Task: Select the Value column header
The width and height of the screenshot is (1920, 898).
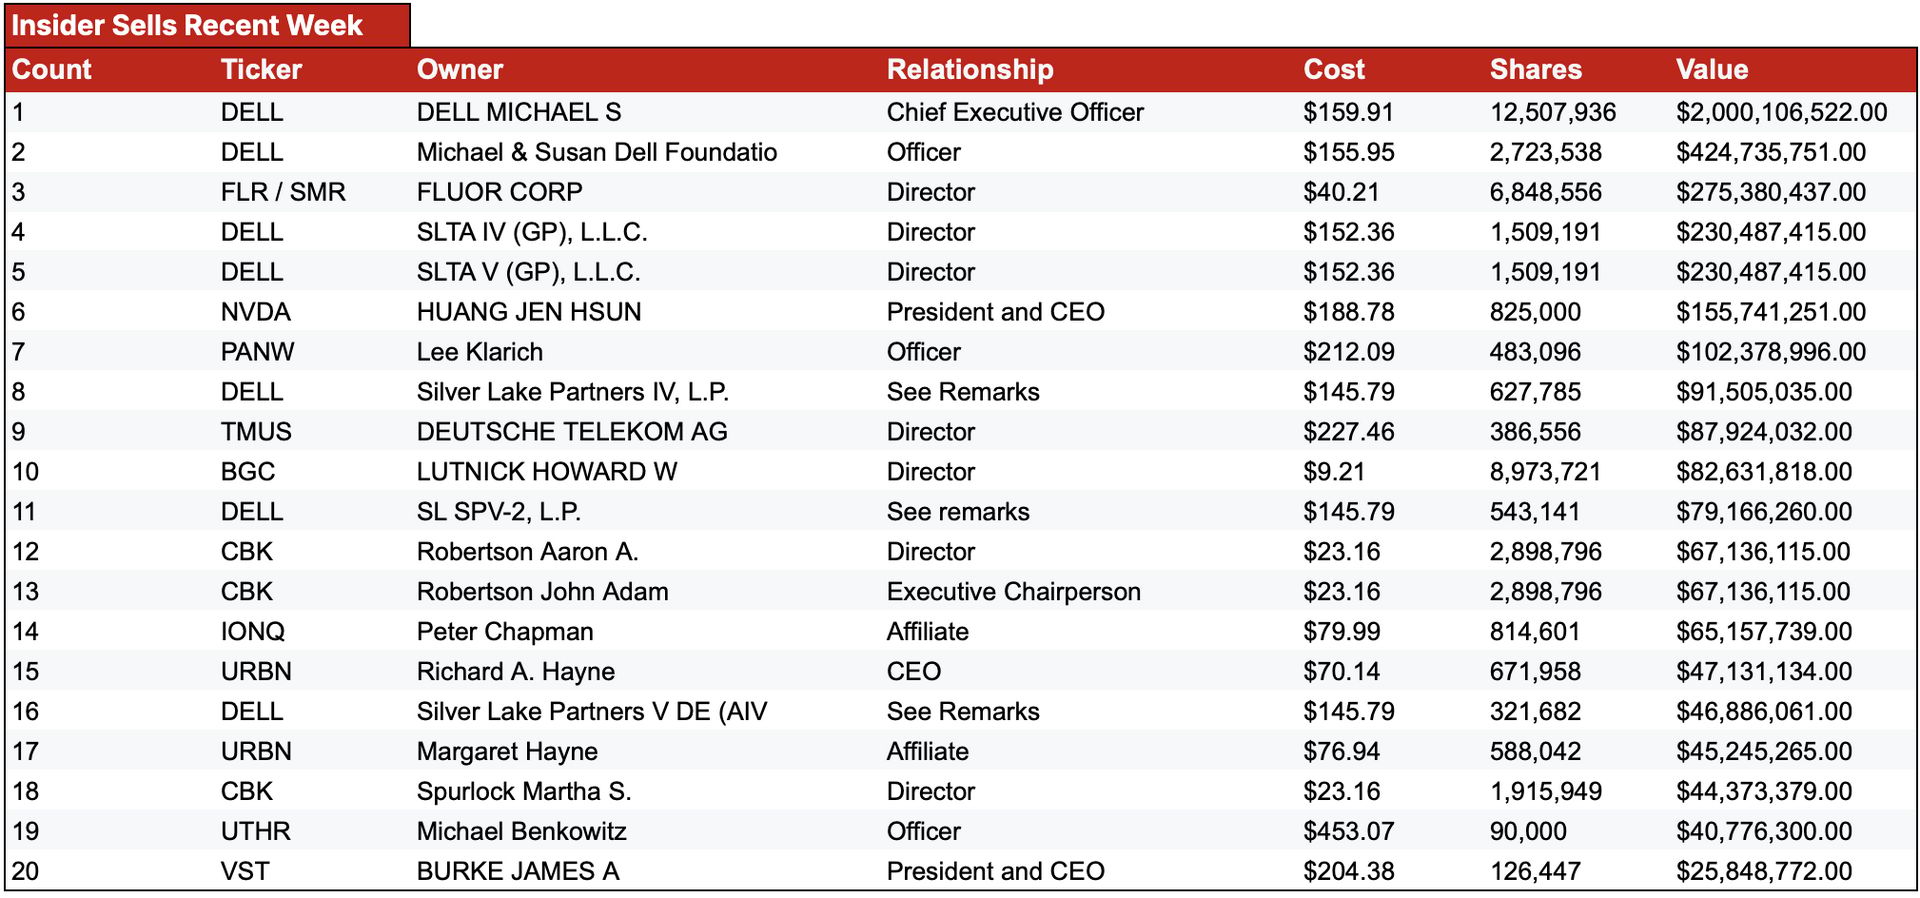Action: point(1712,70)
